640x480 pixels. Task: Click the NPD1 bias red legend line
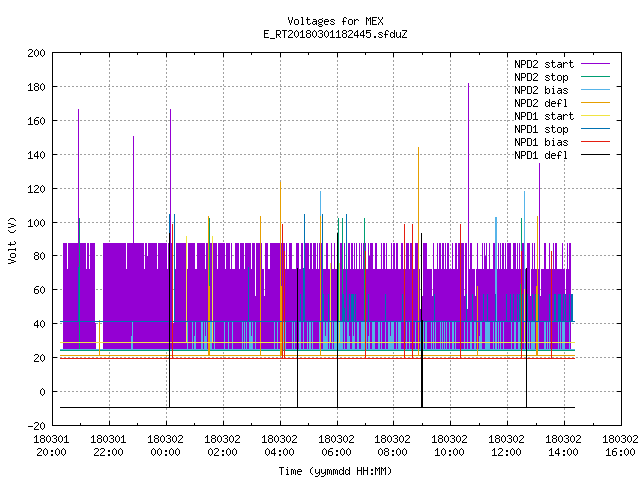click(x=595, y=142)
